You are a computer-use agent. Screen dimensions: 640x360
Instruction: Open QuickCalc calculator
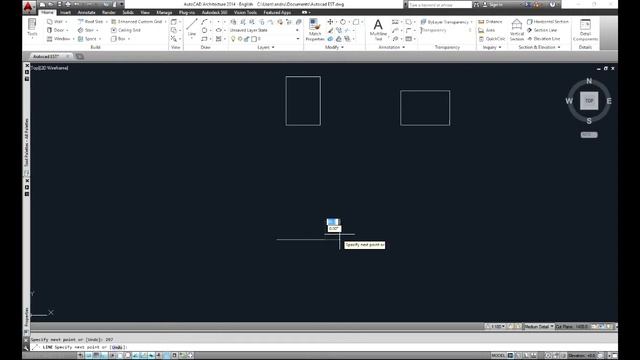coord(491,39)
